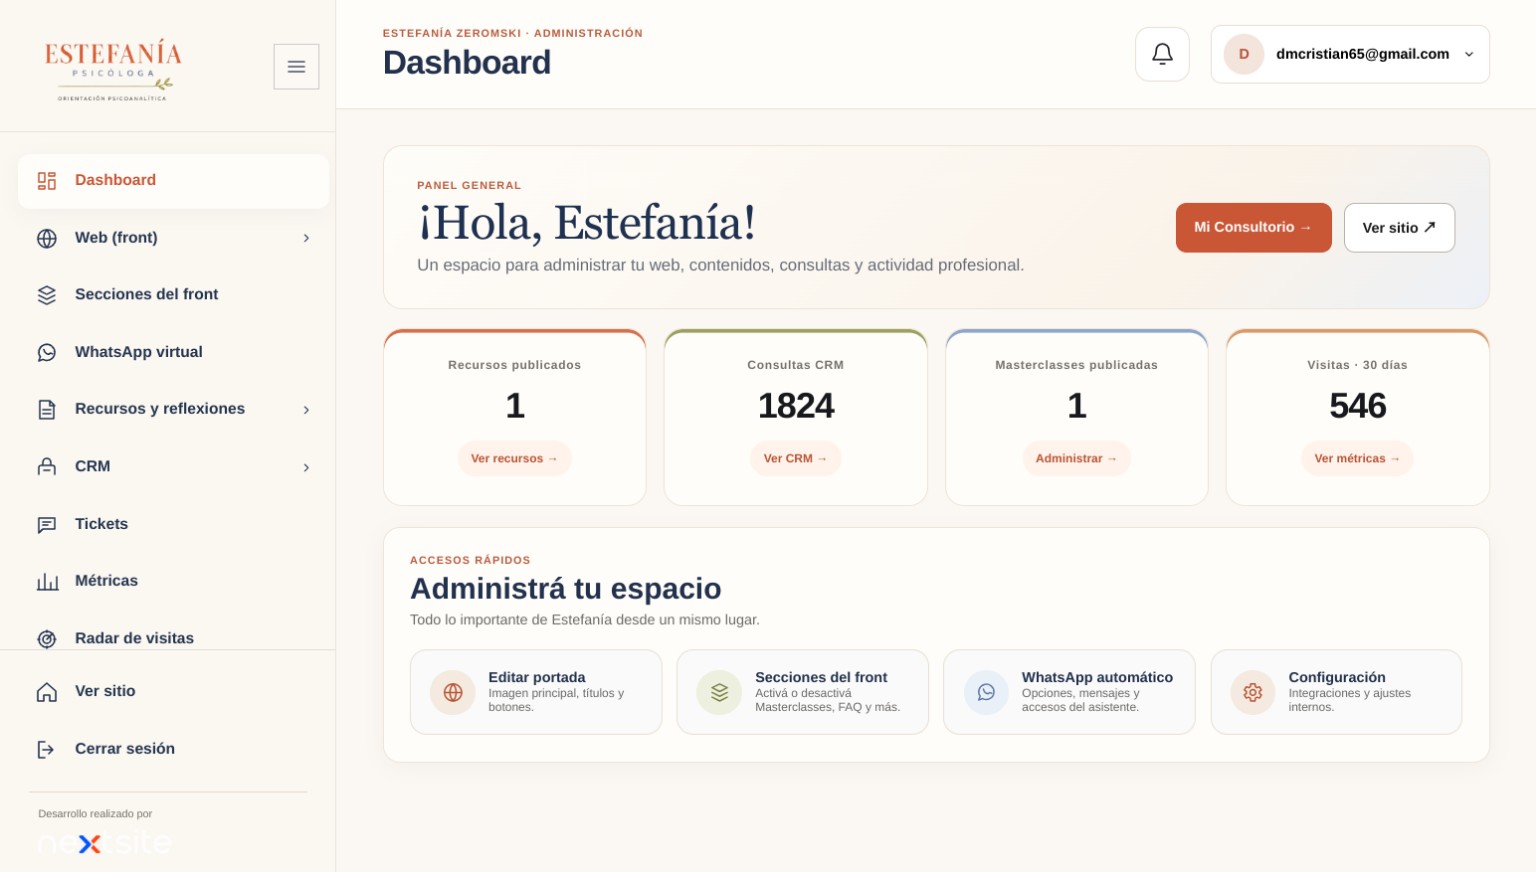Click the message icon beside Tickets

click(47, 524)
